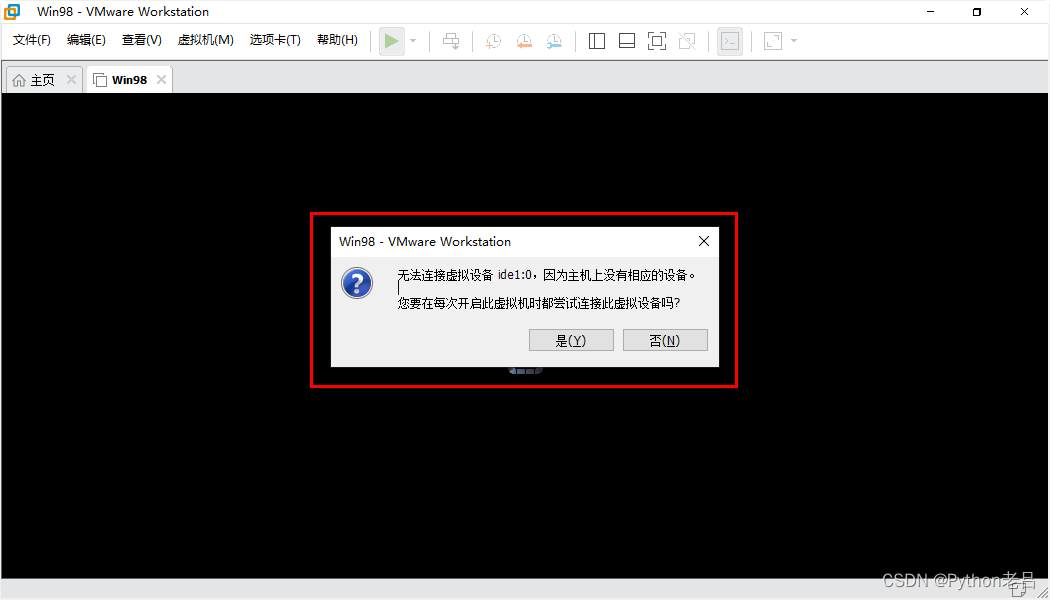The height and width of the screenshot is (600, 1050).
Task: Open the 虚拟机(M) menu
Action: tap(206, 40)
